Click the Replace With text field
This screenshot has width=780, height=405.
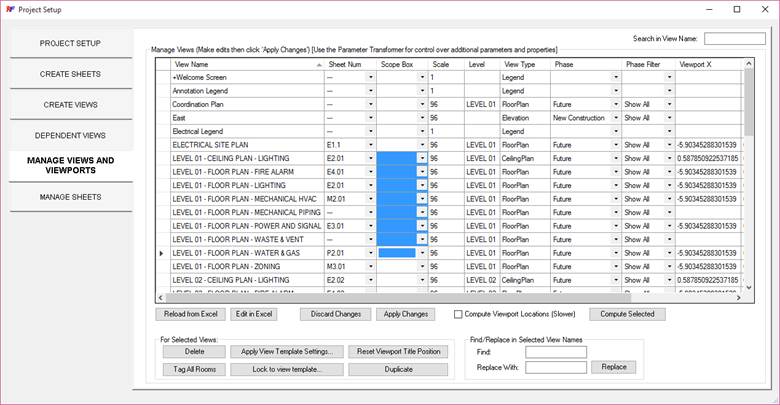click(556, 367)
